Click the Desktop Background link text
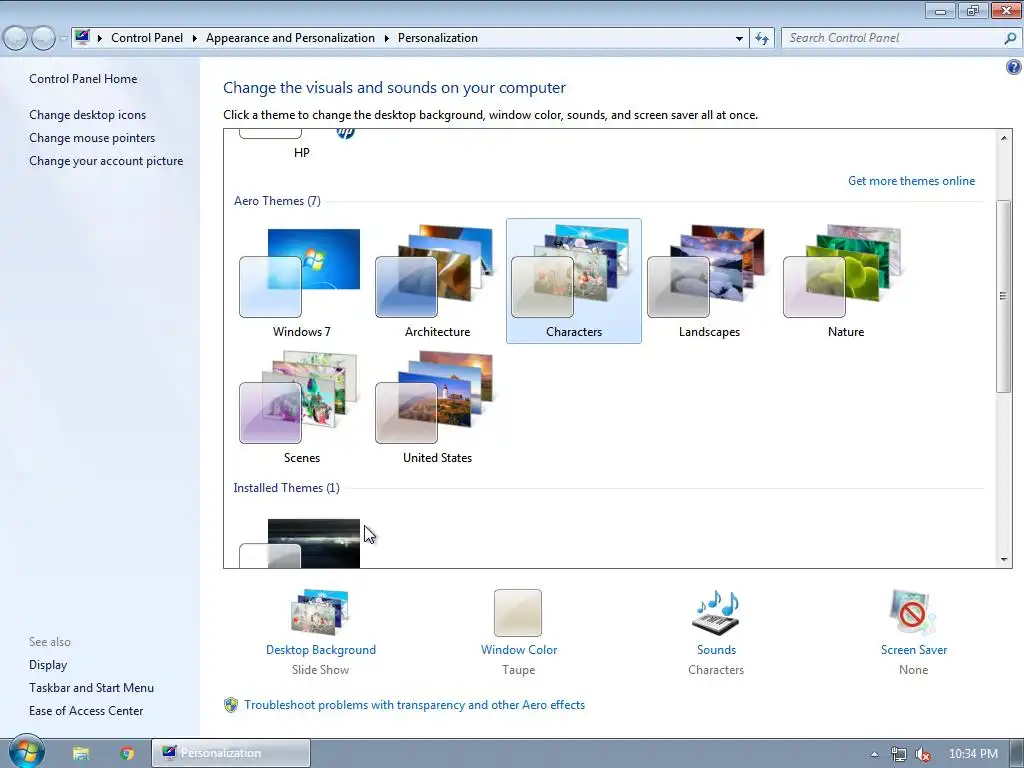This screenshot has width=1024, height=768. 321,650
